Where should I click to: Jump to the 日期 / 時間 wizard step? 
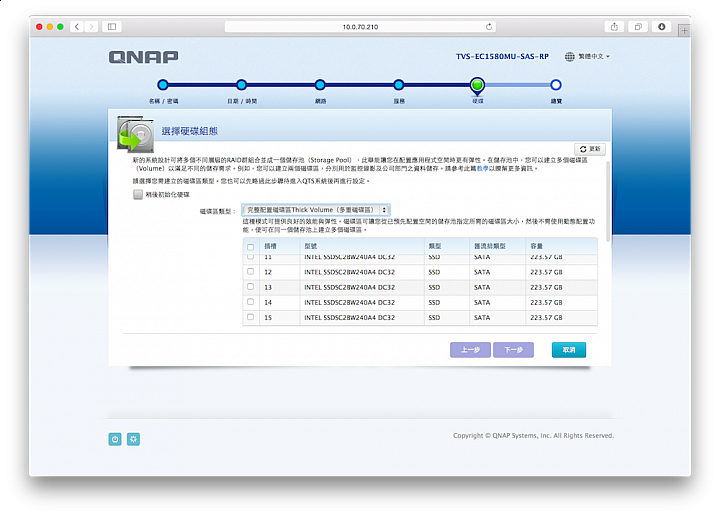242,85
